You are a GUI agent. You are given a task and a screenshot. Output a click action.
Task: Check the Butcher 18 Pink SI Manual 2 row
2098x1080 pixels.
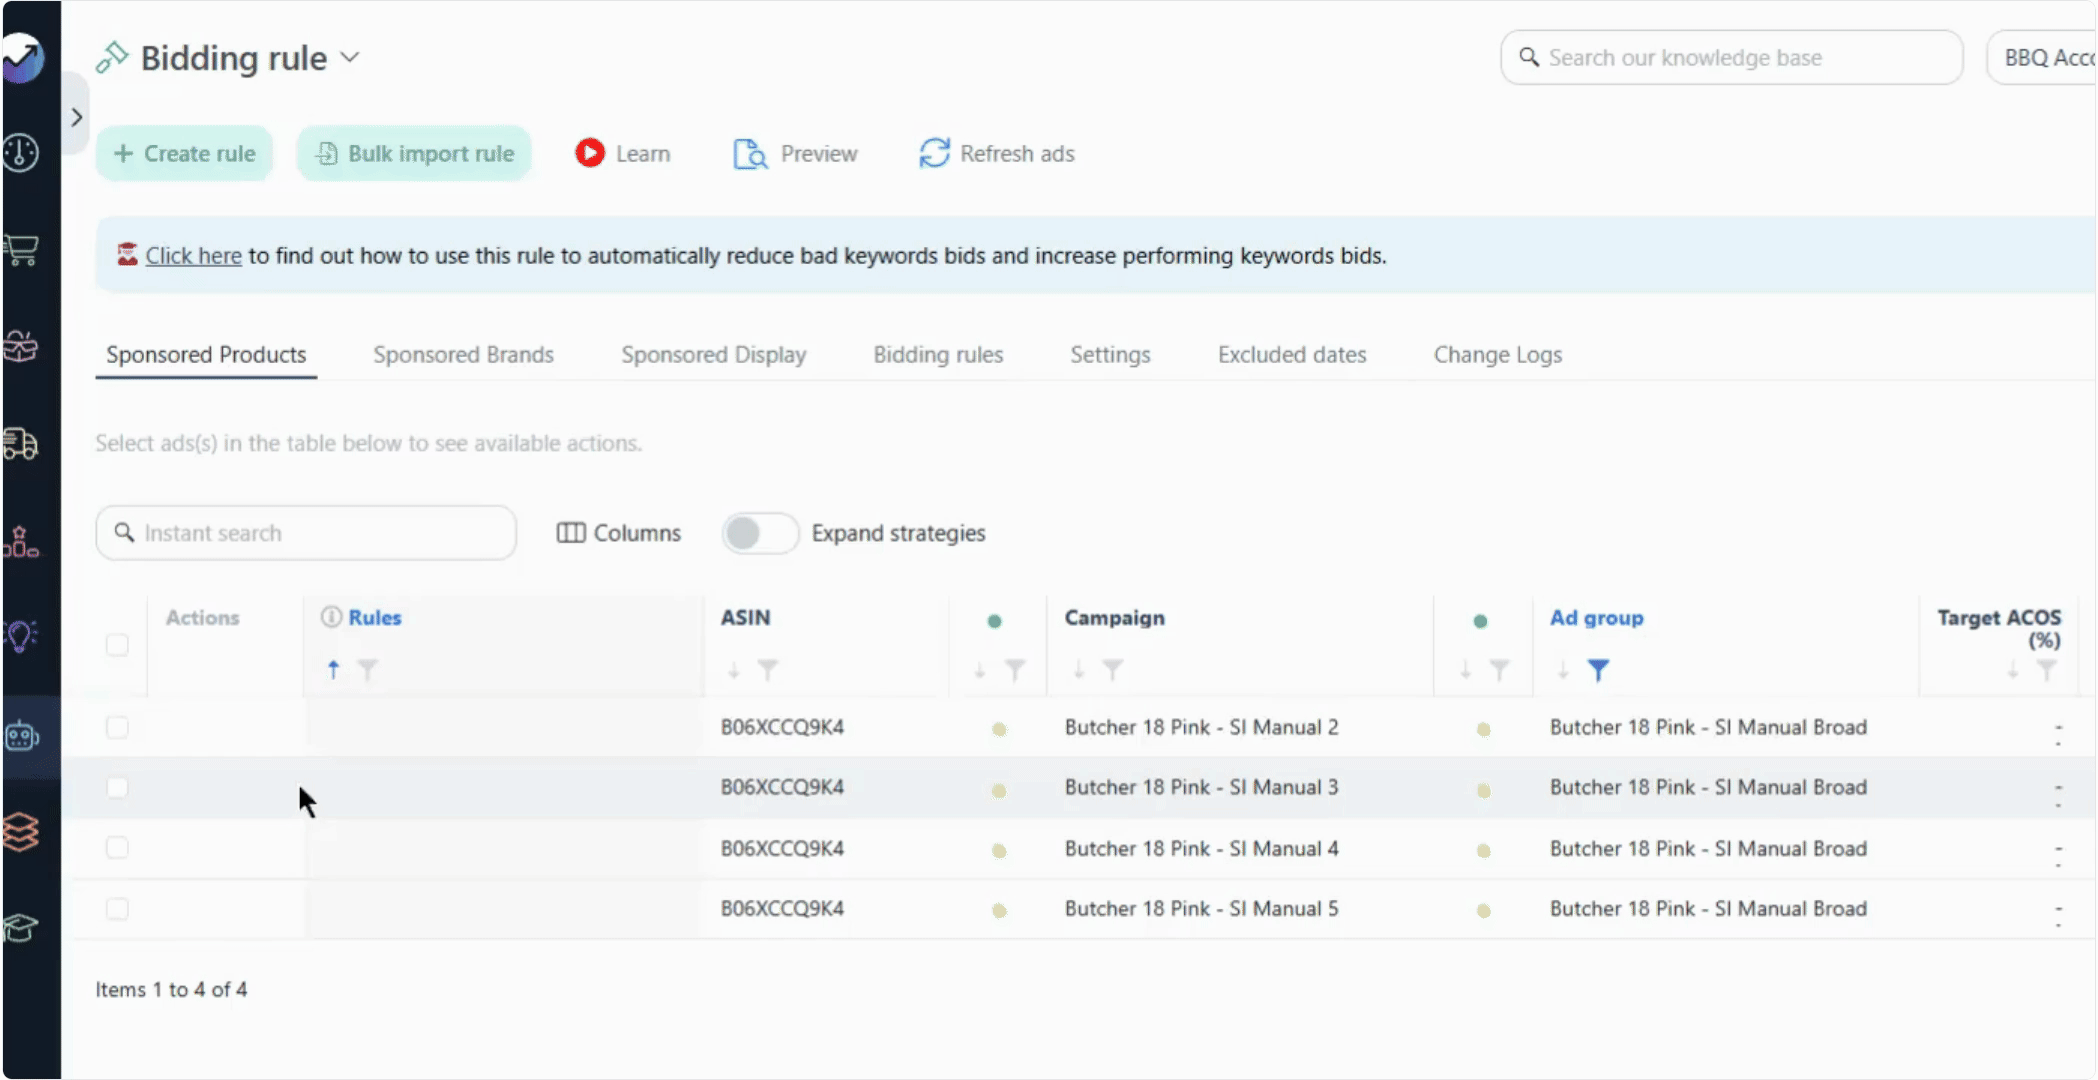click(x=117, y=727)
